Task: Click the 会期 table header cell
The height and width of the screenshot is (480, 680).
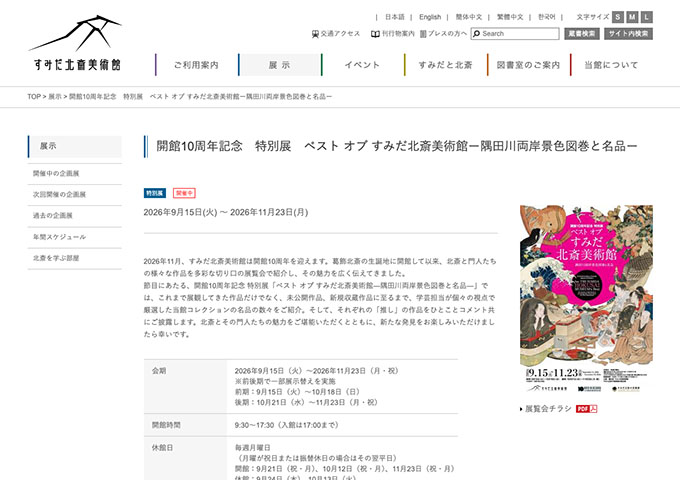Action: point(185,386)
